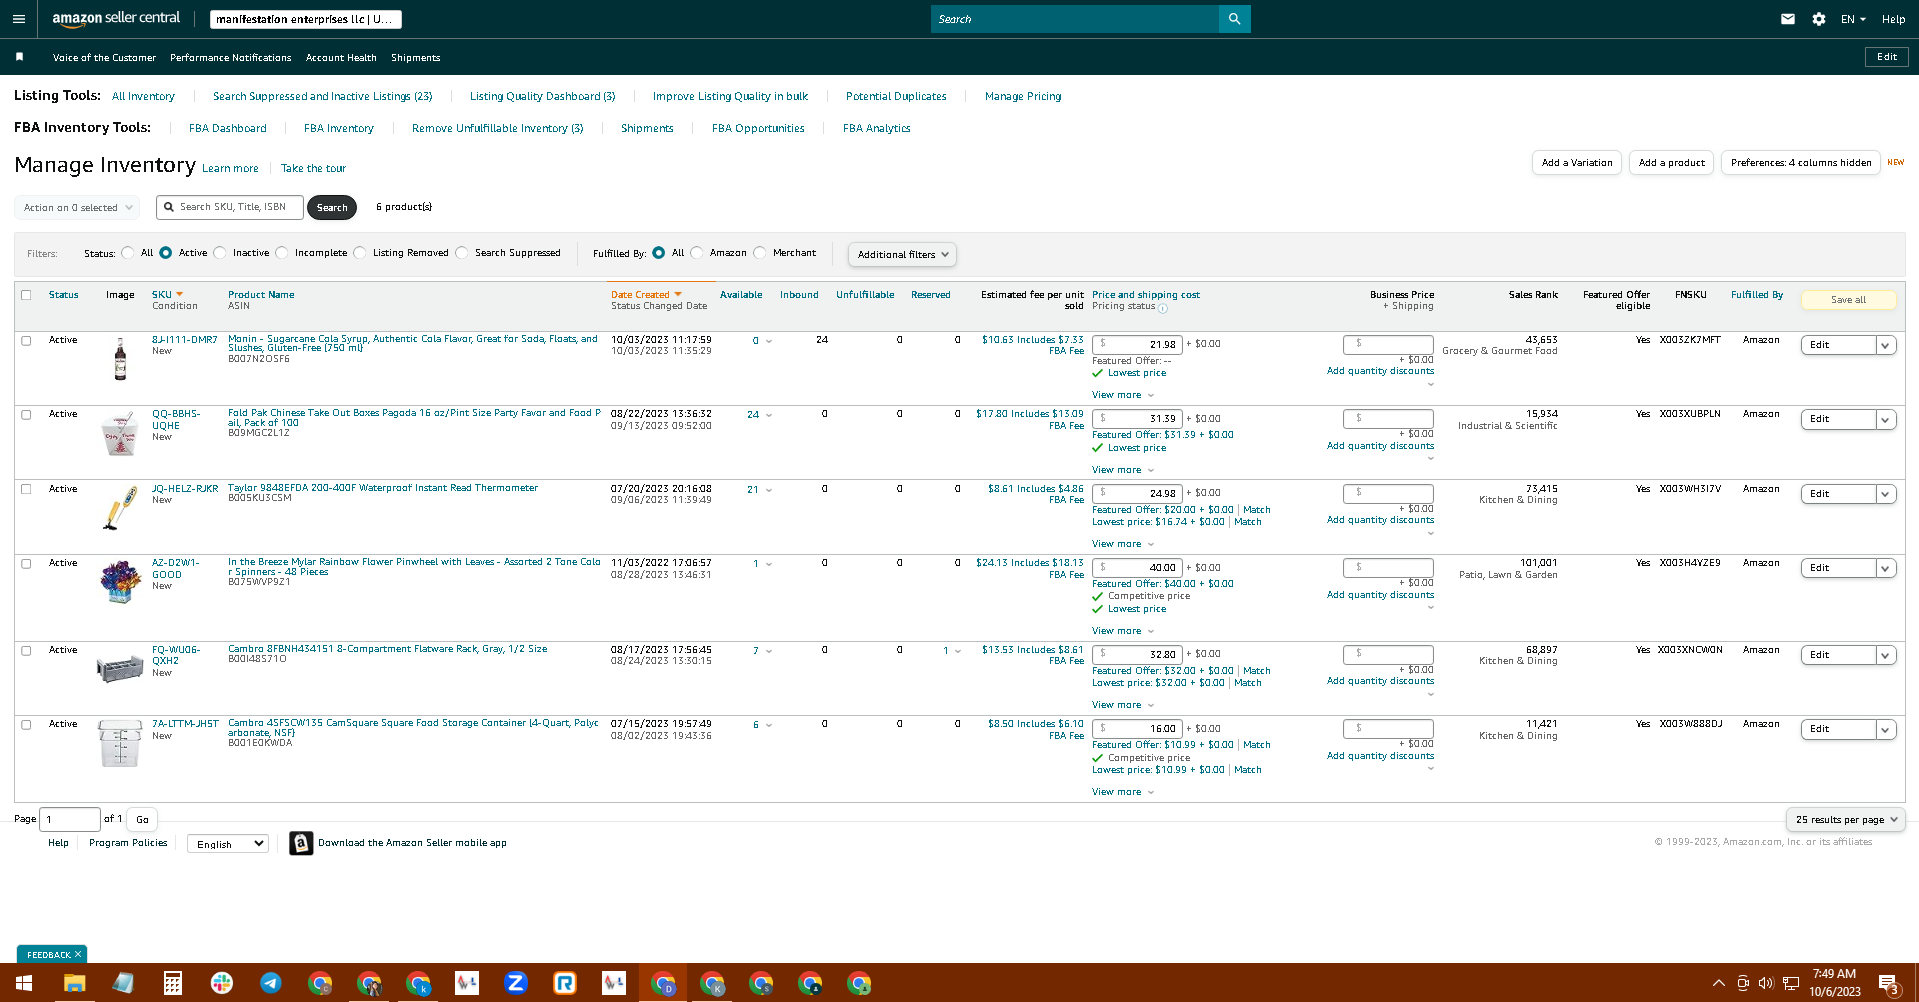Click the magnifier search button in header

point(1234,19)
